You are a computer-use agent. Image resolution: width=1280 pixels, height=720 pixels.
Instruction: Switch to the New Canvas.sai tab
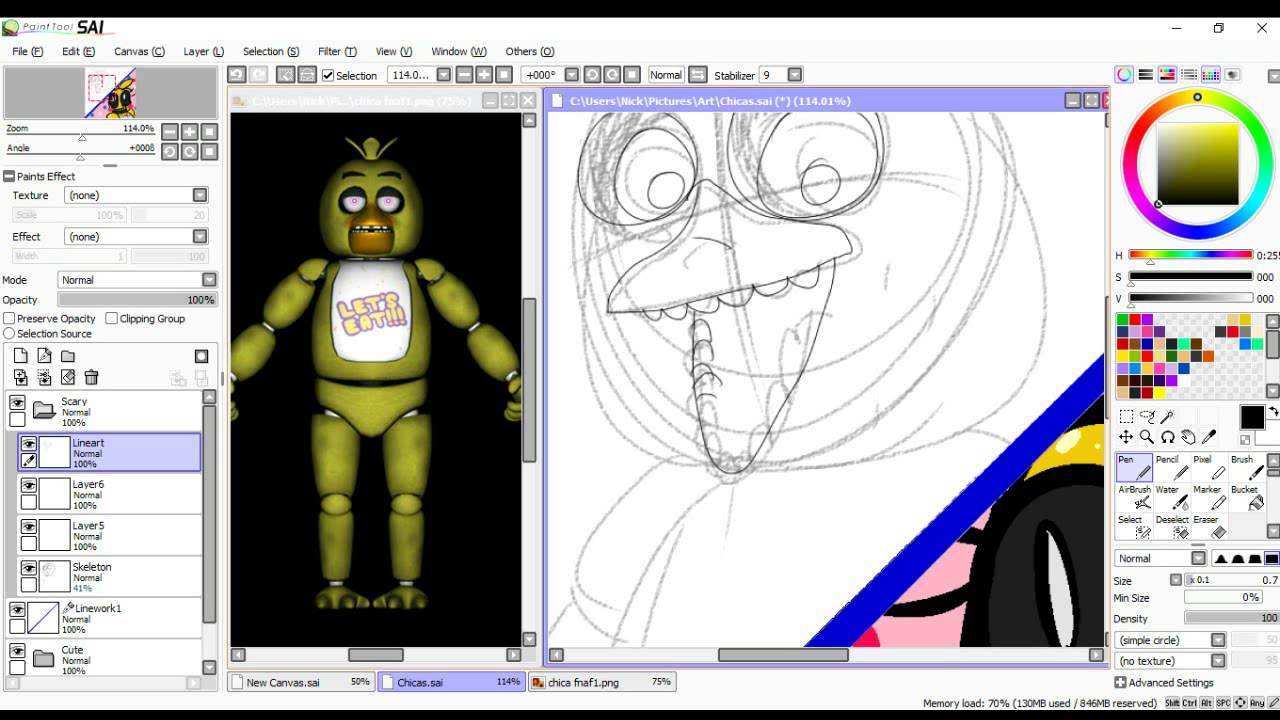click(x=301, y=682)
